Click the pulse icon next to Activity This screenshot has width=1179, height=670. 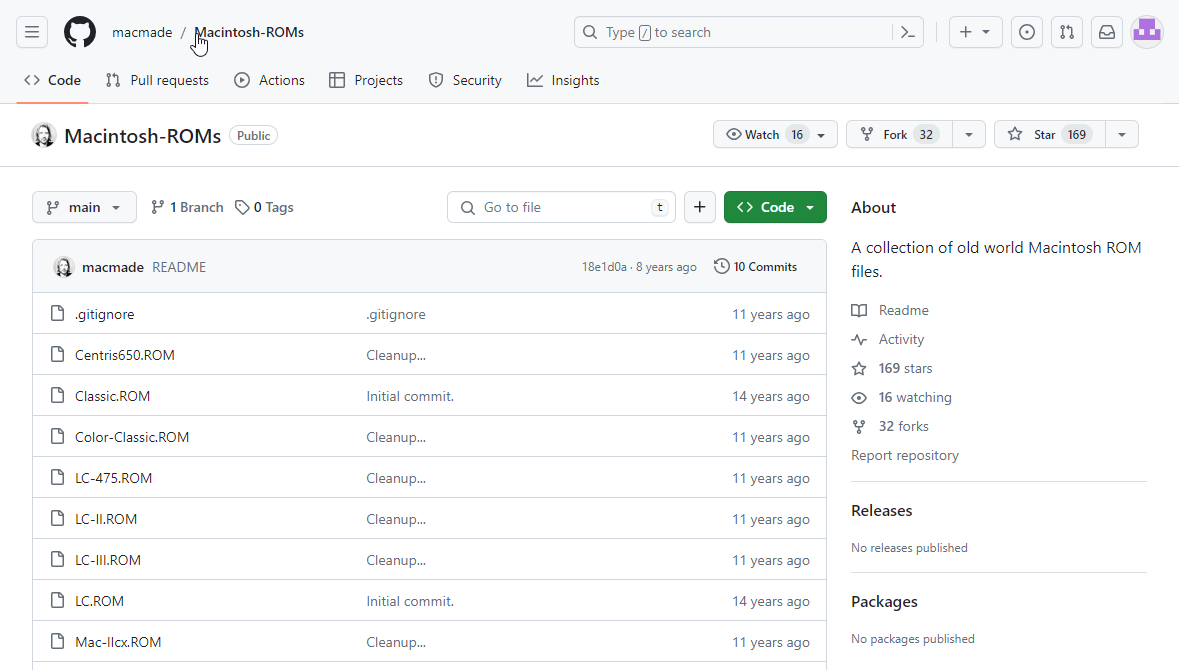859,340
